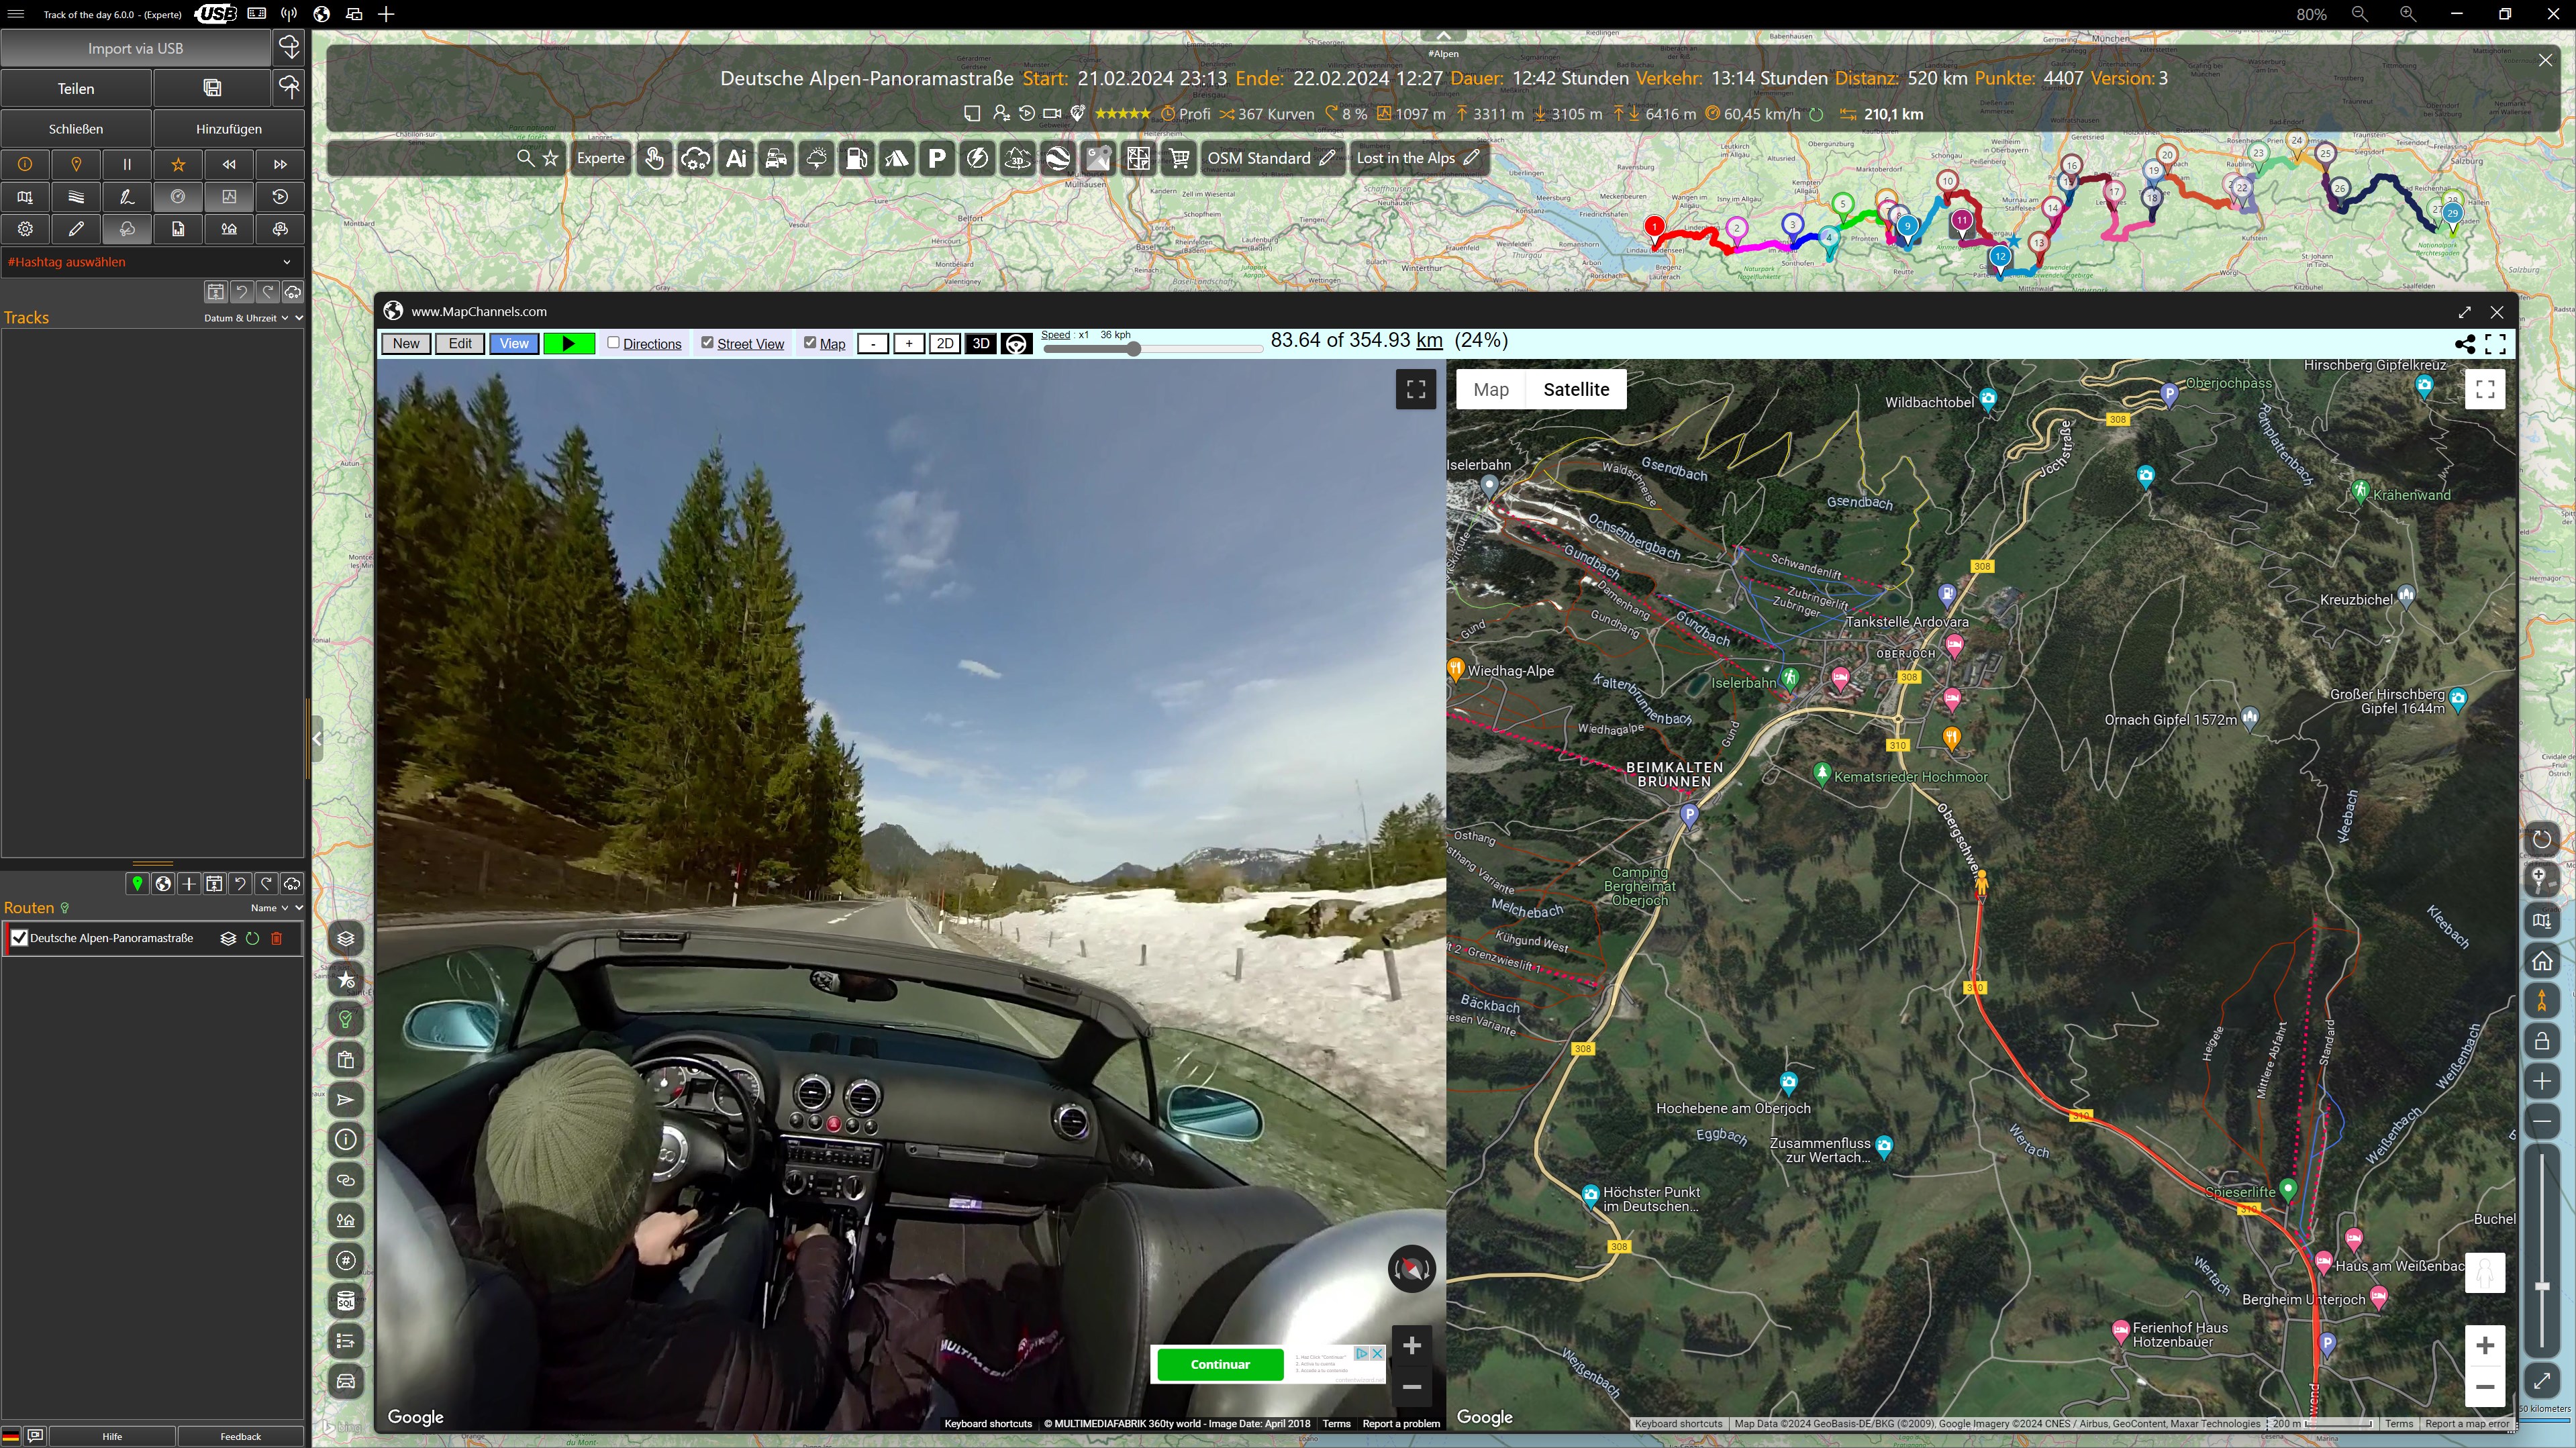Switch to the Map tab

click(1490, 389)
